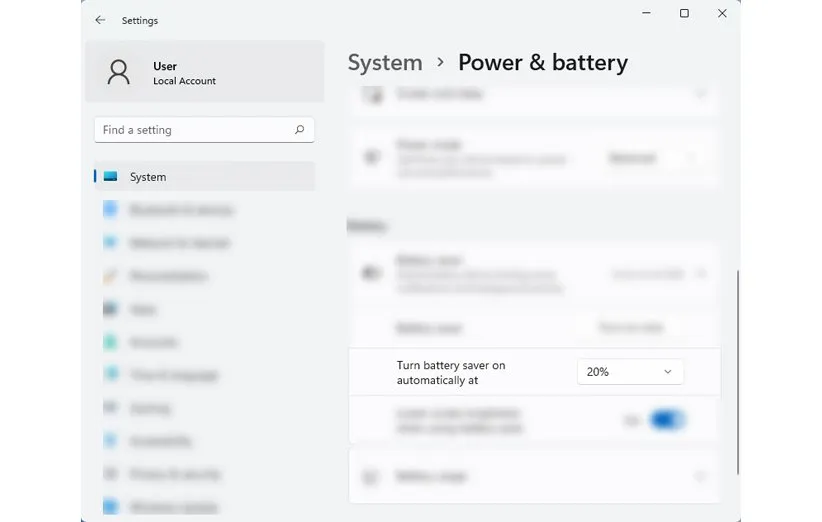The height and width of the screenshot is (522, 822).
Task: Select the Personalization paintbrush icon
Action: coord(111,276)
